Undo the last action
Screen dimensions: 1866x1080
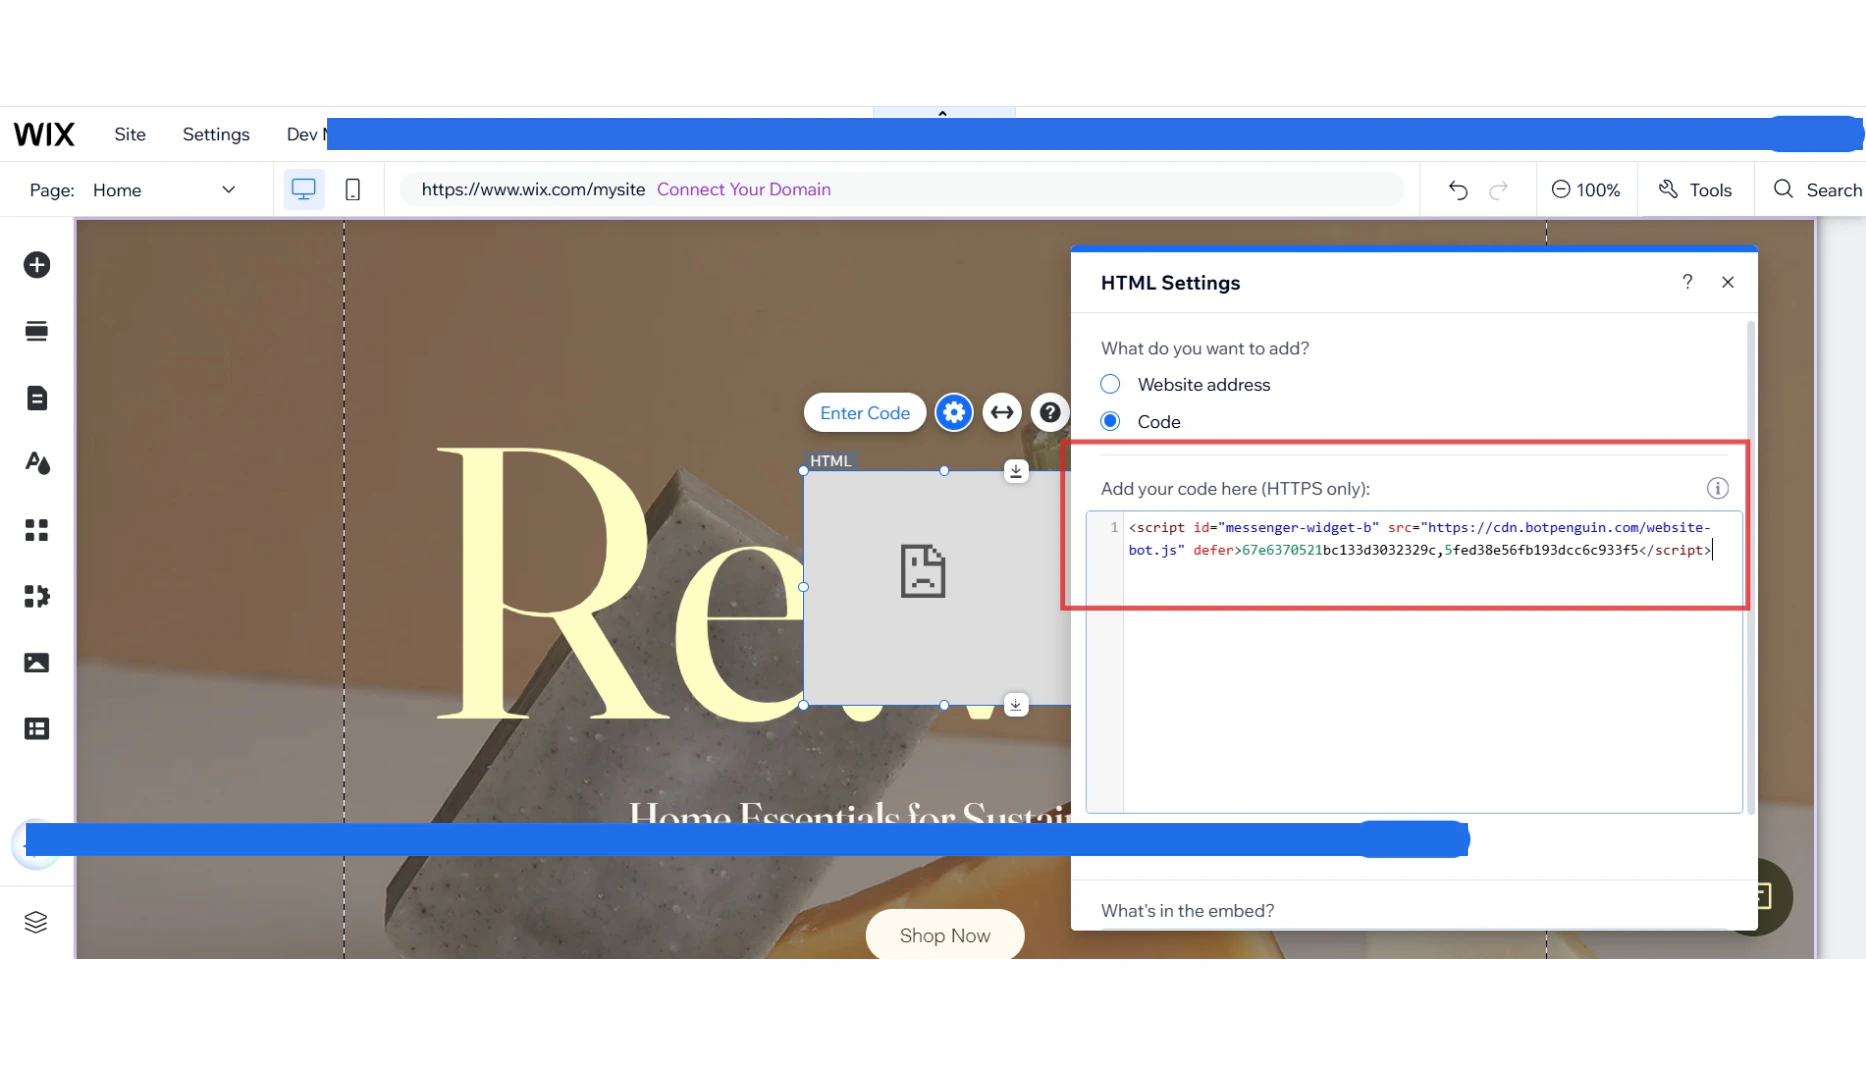[x=1458, y=190]
